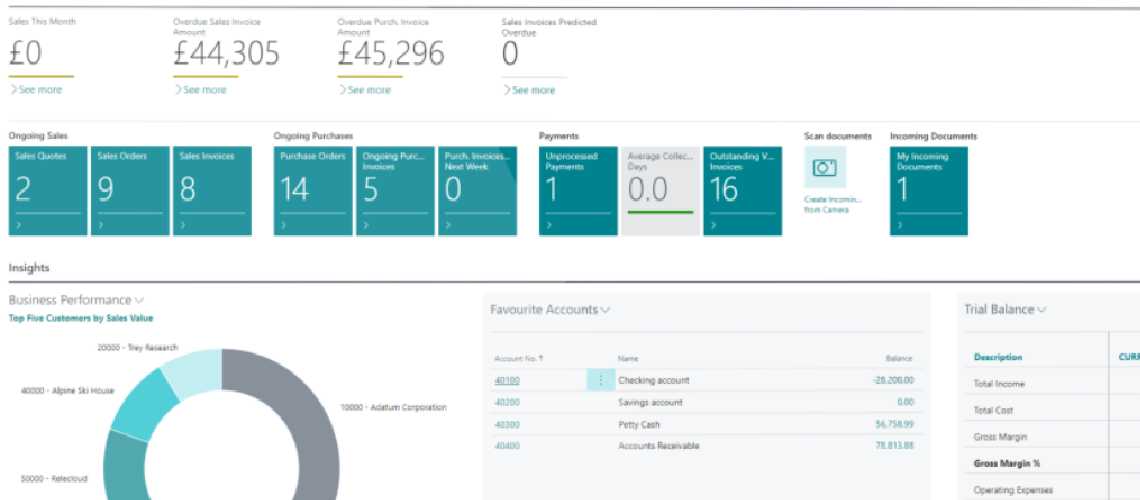Open the Sales Invoices tile showing 8

click(212, 191)
